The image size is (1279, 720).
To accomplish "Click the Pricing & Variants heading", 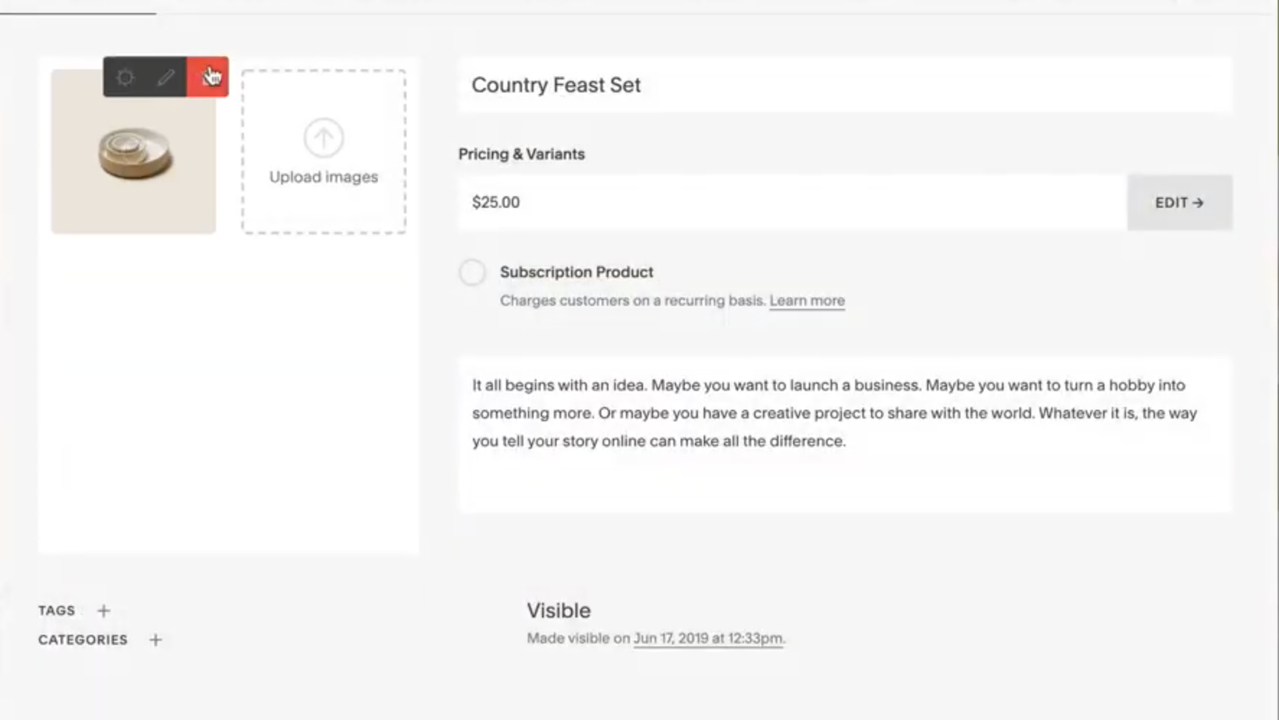I will point(521,154).
